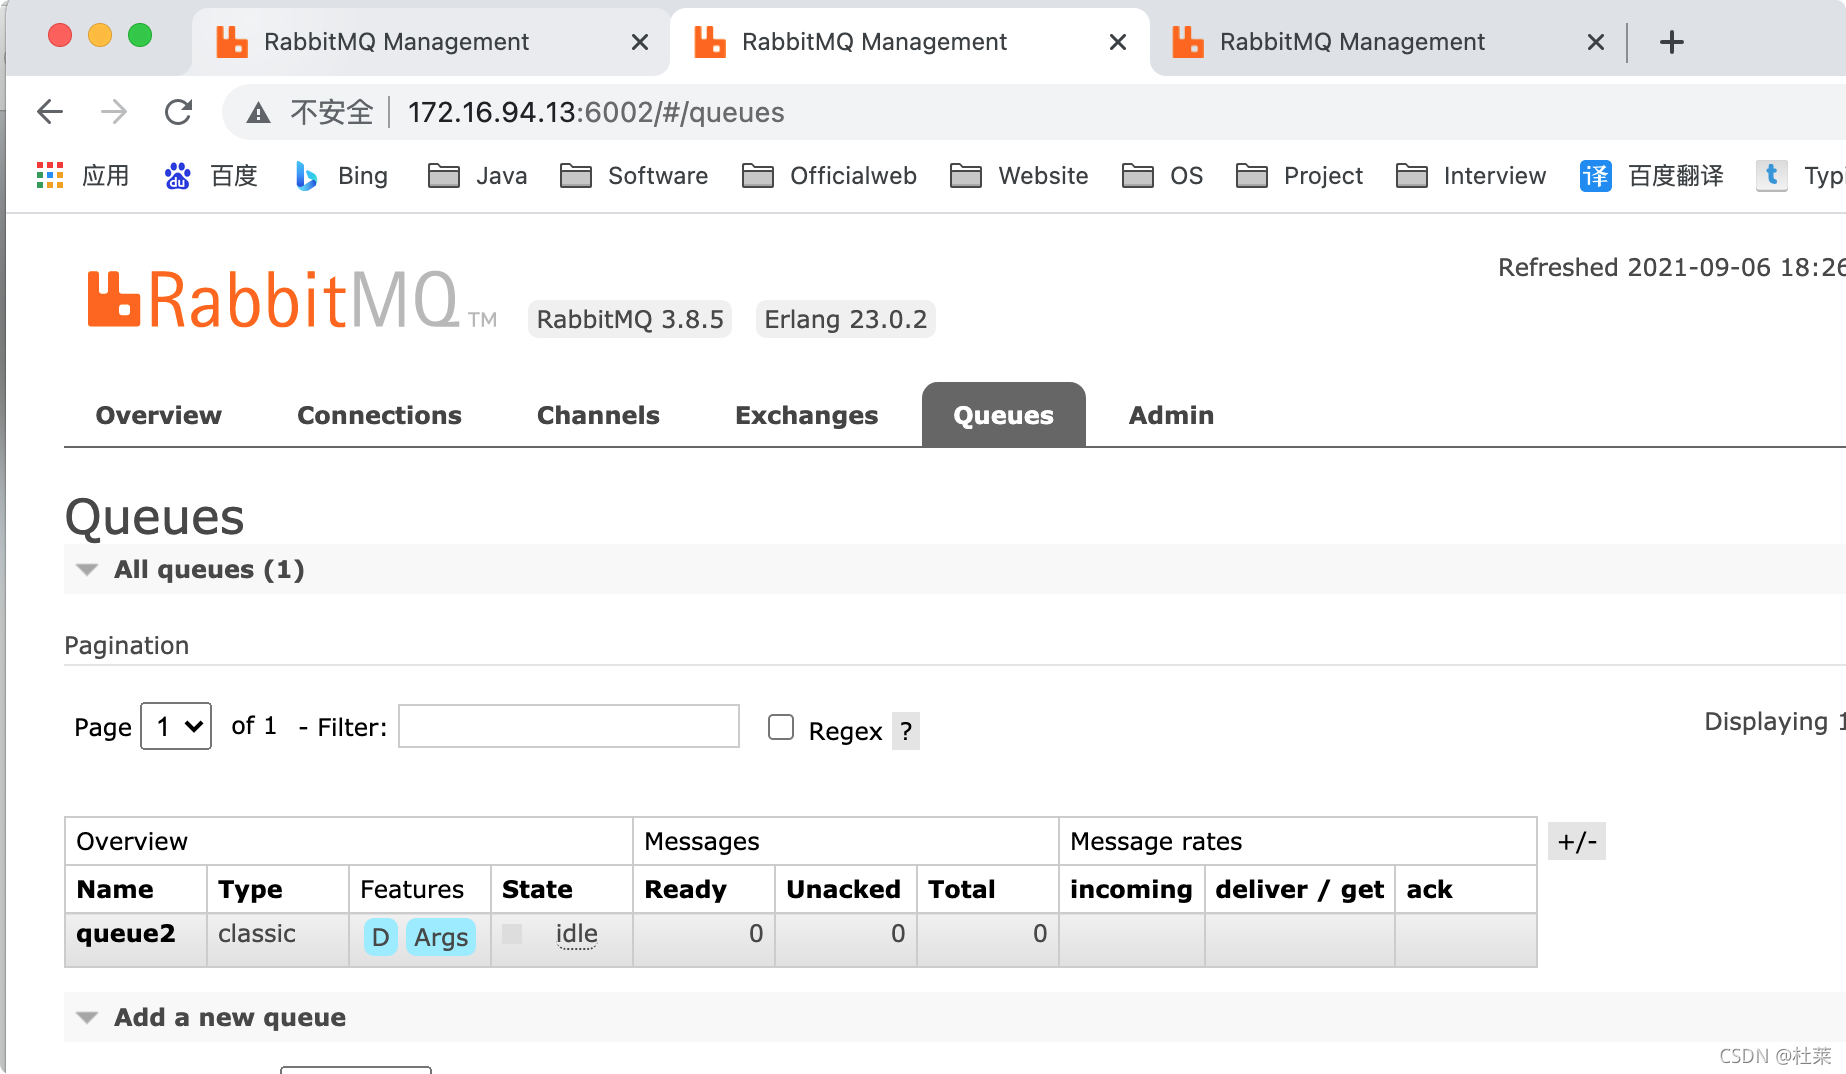Open the Page number dropdown
Screen dimensions: 1846x1074
point(176,726)
